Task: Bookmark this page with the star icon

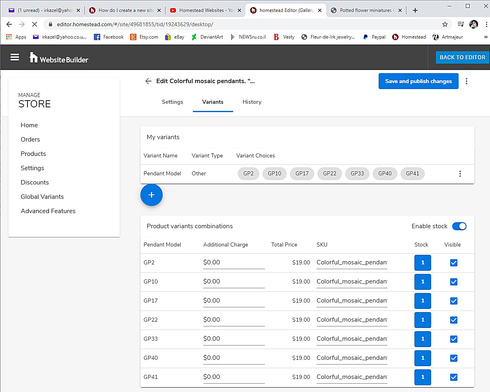Action: point(445,24)
